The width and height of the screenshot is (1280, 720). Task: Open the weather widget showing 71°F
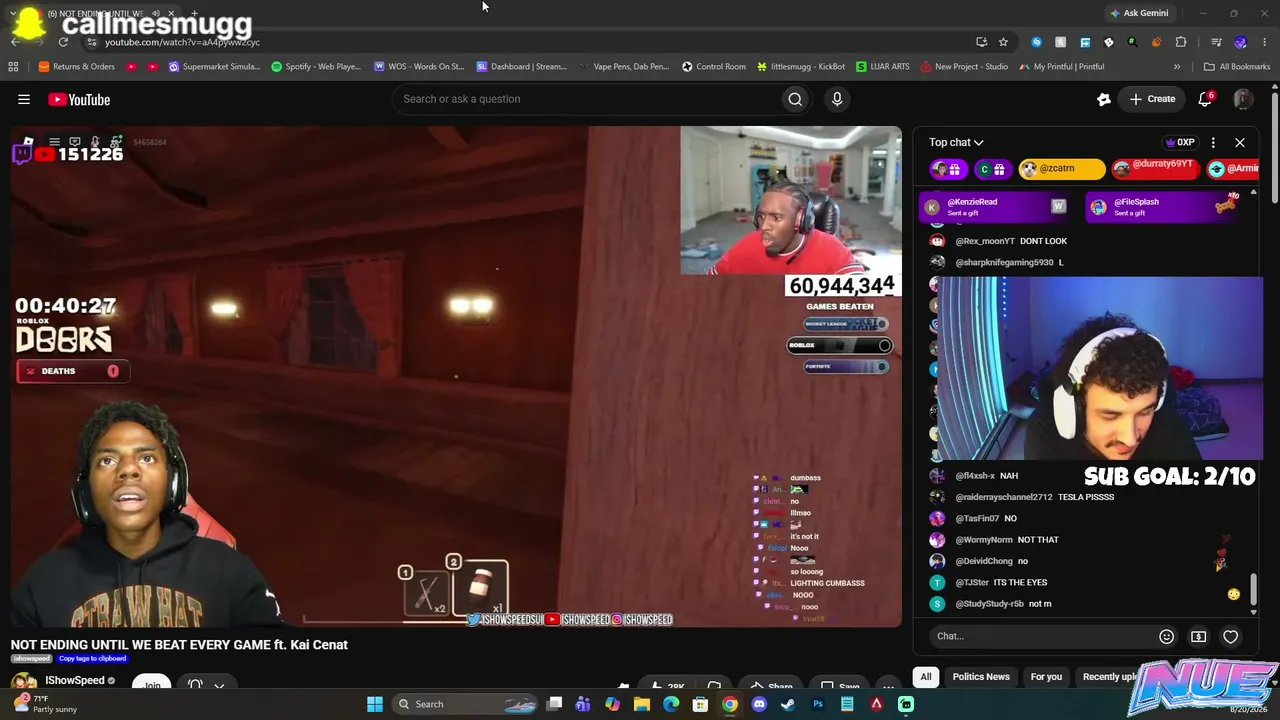coord(44,704)
